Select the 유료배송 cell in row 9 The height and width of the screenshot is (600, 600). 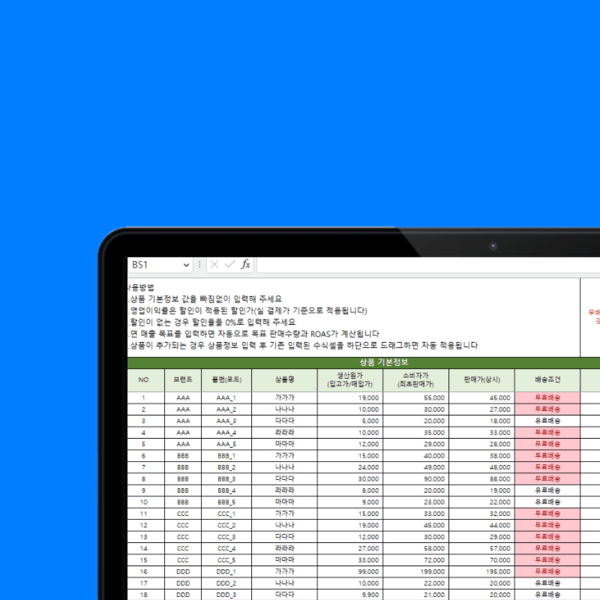click(548, 491)
